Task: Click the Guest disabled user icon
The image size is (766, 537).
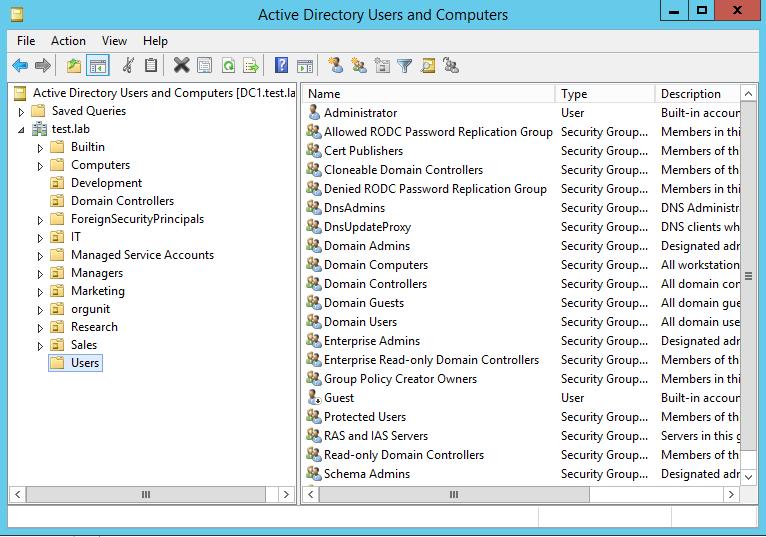Action: [x=314, y=397]
